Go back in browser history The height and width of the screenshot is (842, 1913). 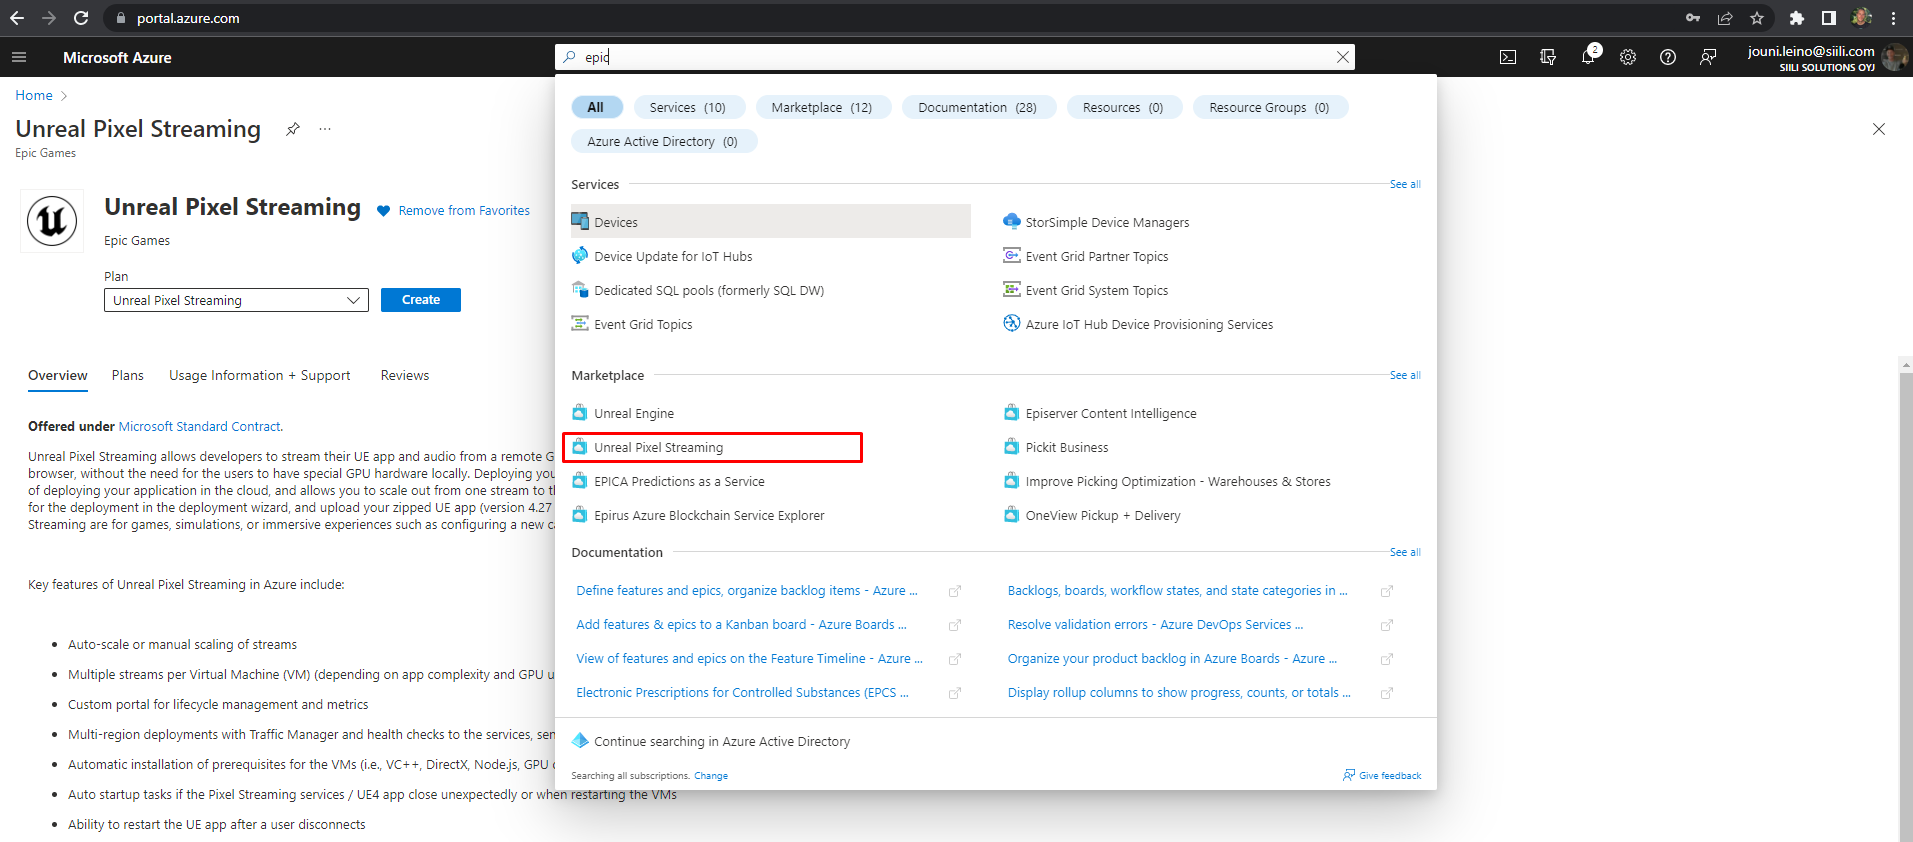pyautogui.click(x=16, y=18)
